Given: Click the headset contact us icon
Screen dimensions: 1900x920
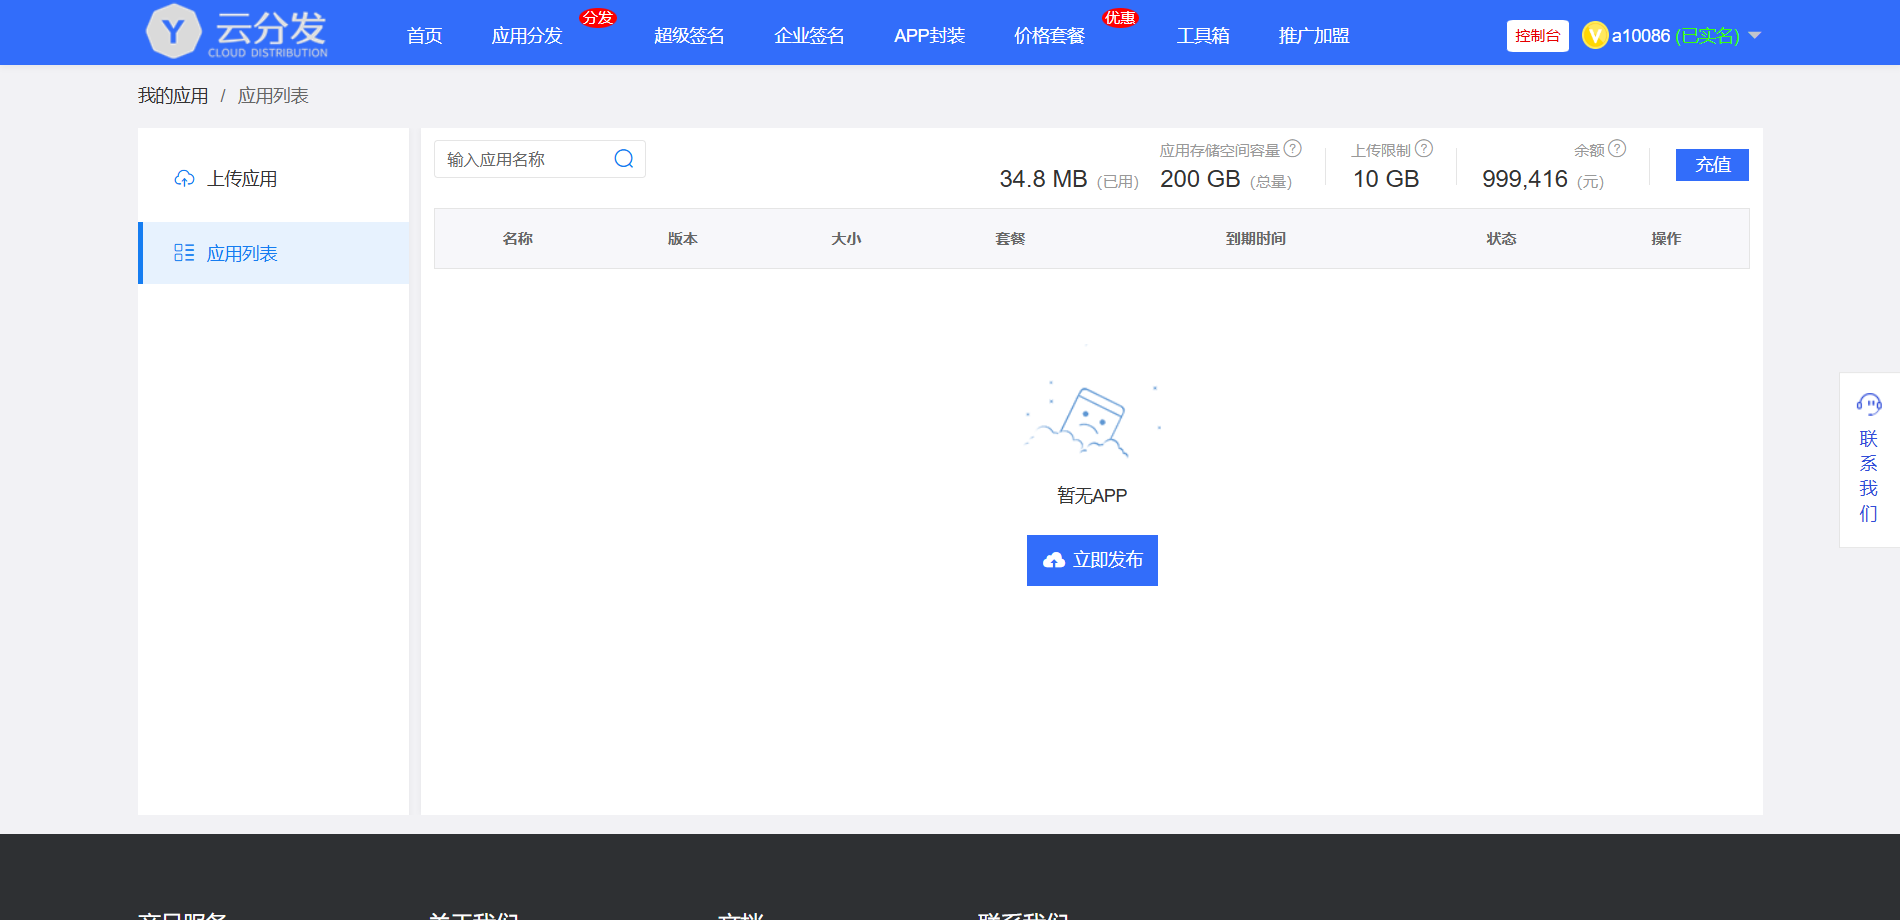Looking at the screenshot, I should point(1868,404).
